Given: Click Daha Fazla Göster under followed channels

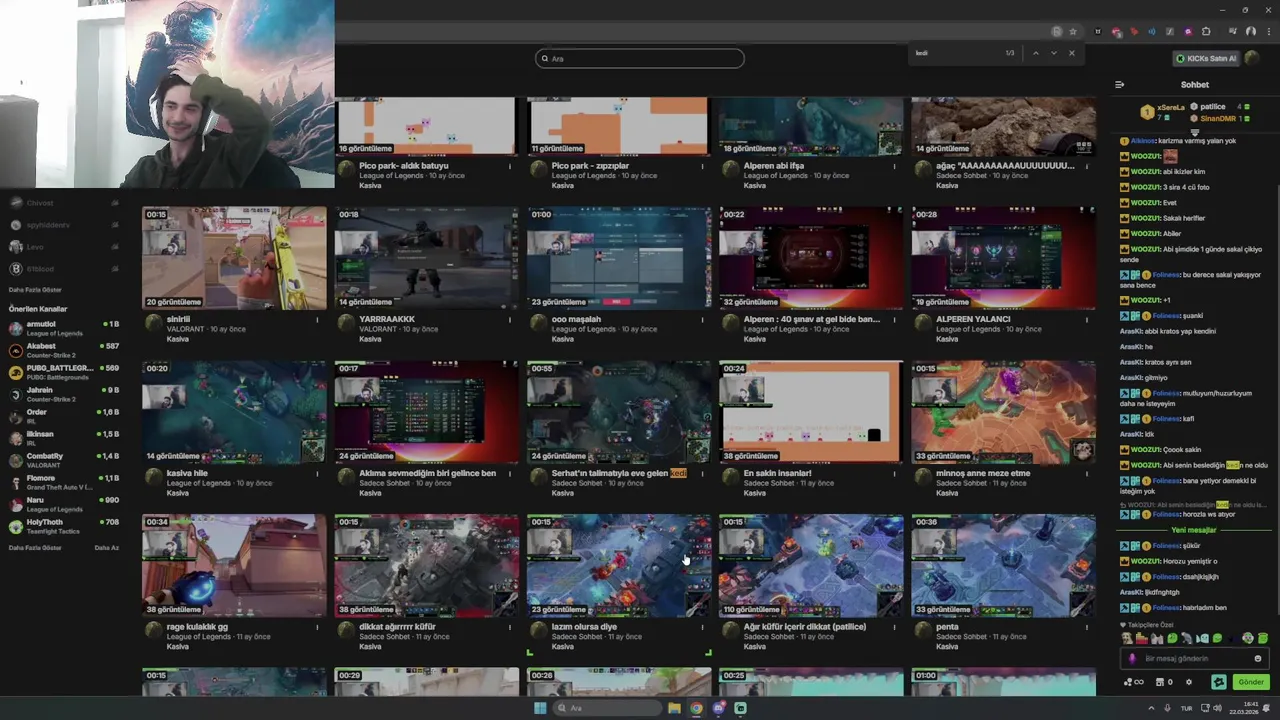Looking at the screenshot, I should pyautogui.click(x=35, y=290).
